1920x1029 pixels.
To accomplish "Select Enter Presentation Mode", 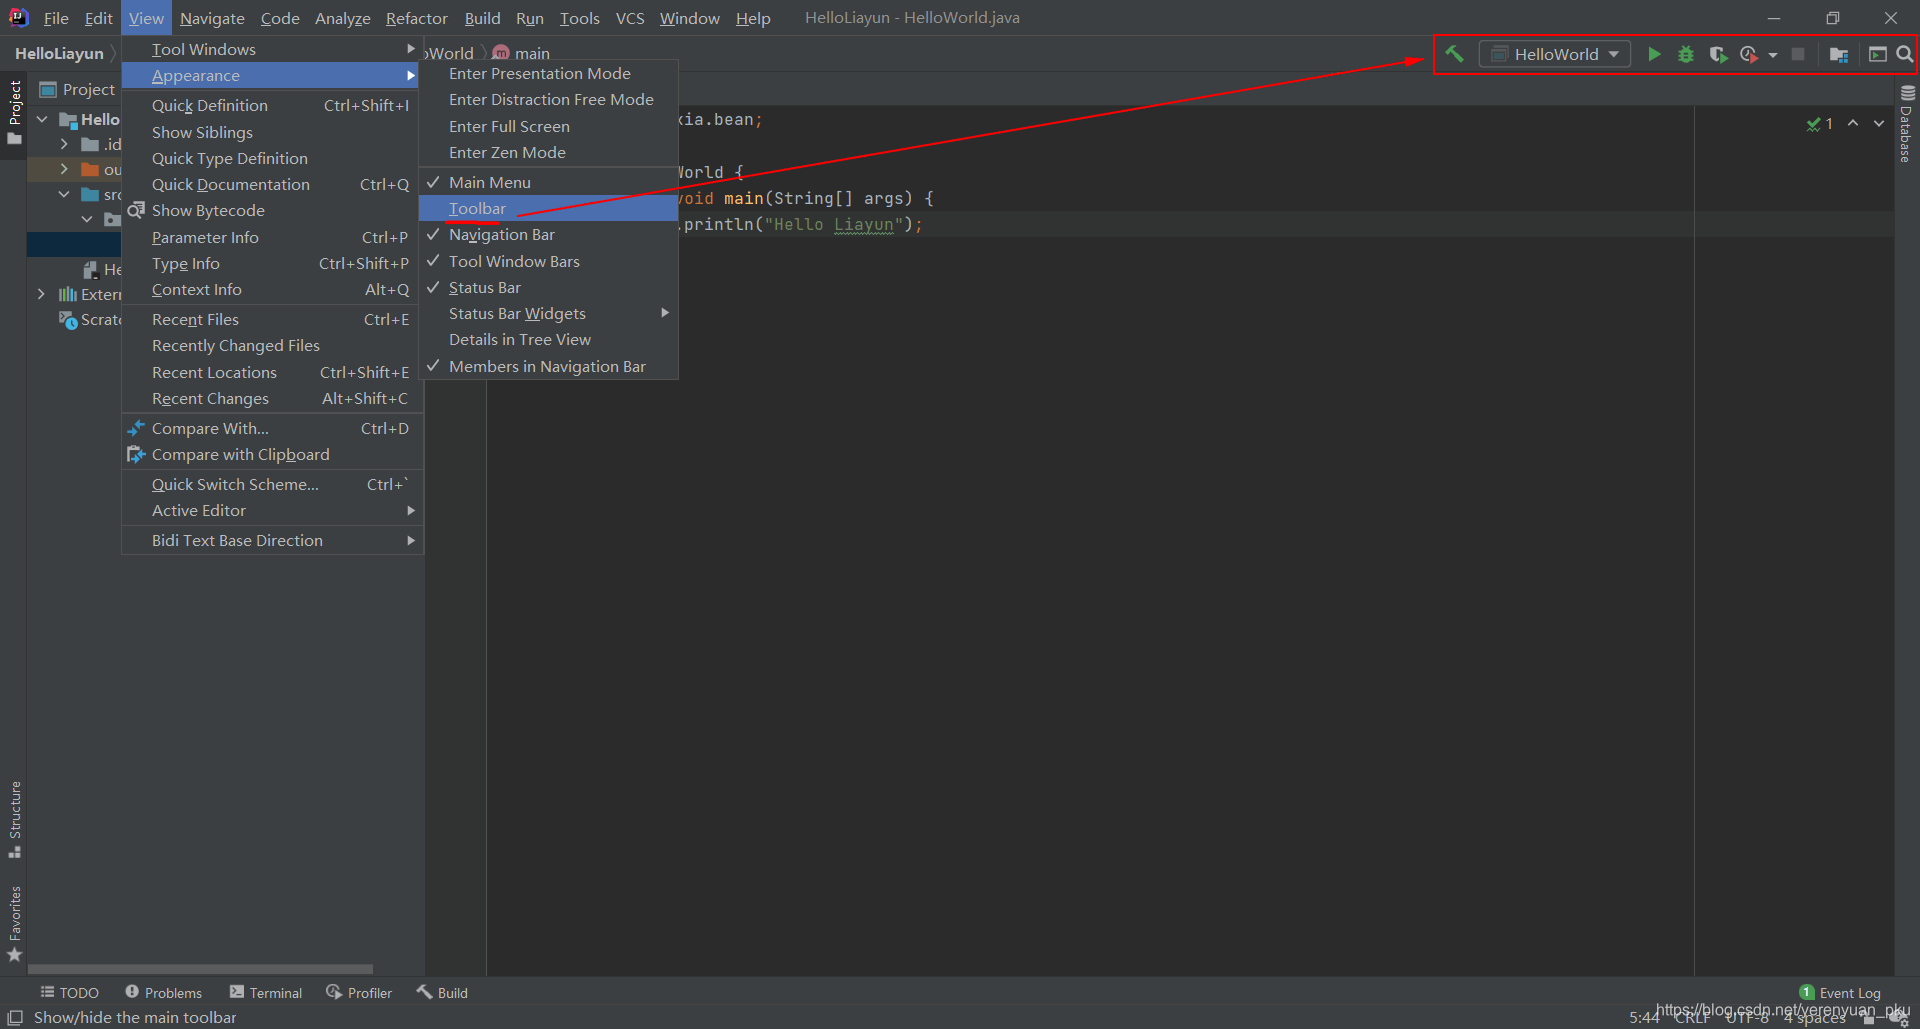I will click(548, 73).
